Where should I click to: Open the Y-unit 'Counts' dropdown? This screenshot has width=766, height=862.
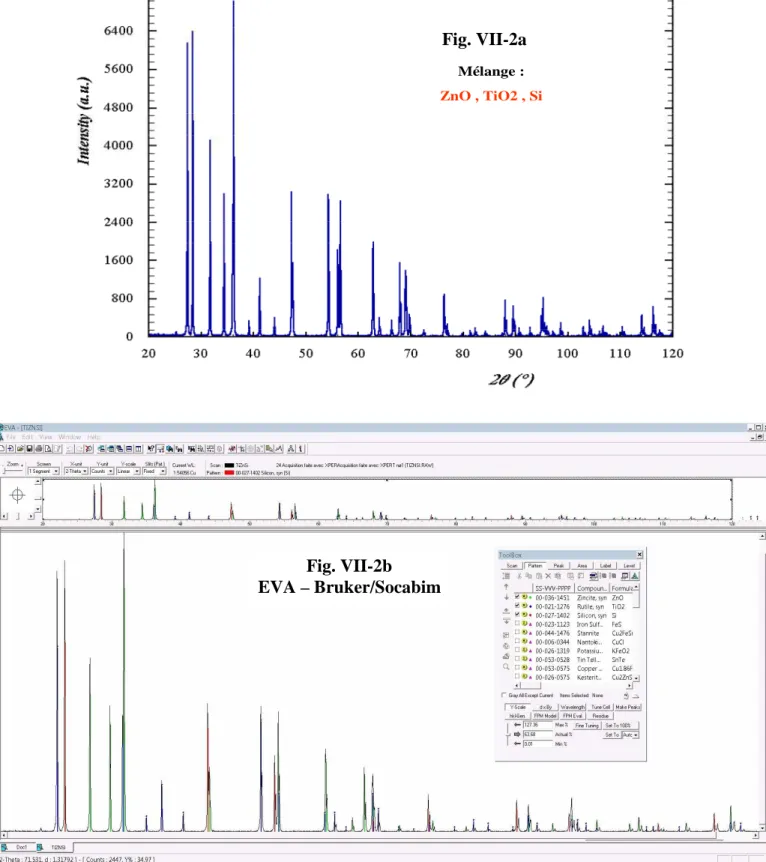(x=111, y=471)
